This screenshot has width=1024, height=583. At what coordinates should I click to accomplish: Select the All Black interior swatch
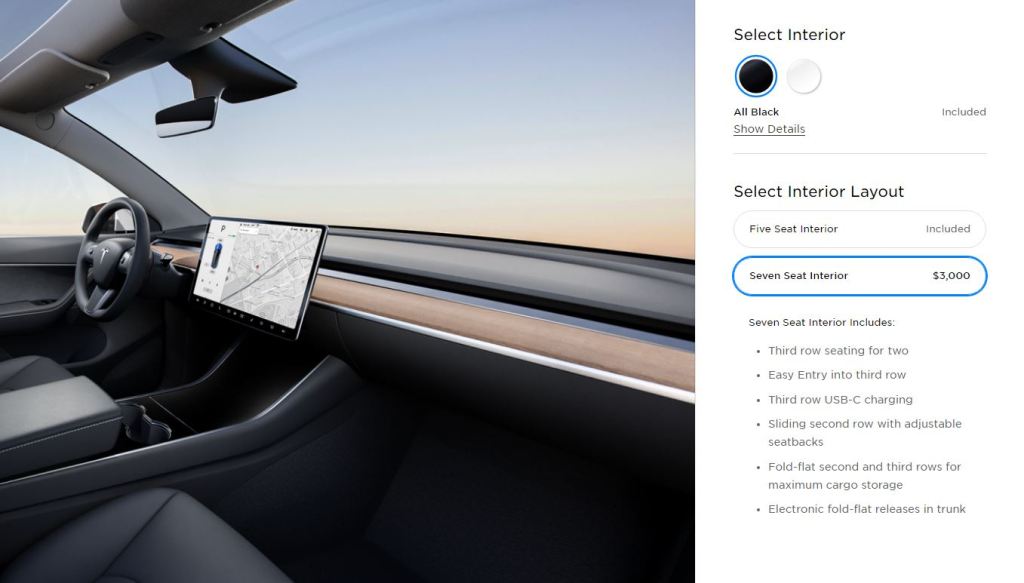(x=756, y=76)
